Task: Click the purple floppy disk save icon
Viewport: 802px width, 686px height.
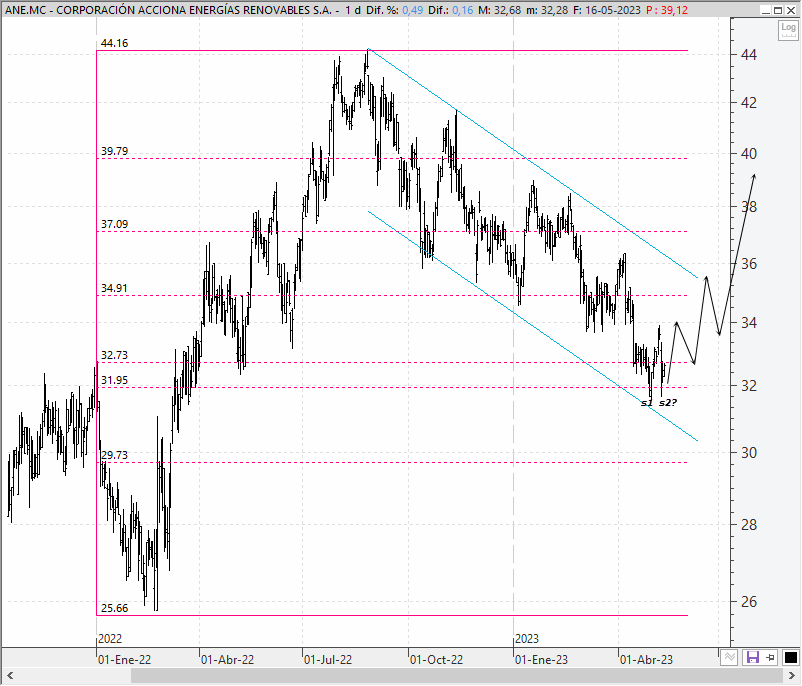Action: pyautogui.click(x=752, y=657)
